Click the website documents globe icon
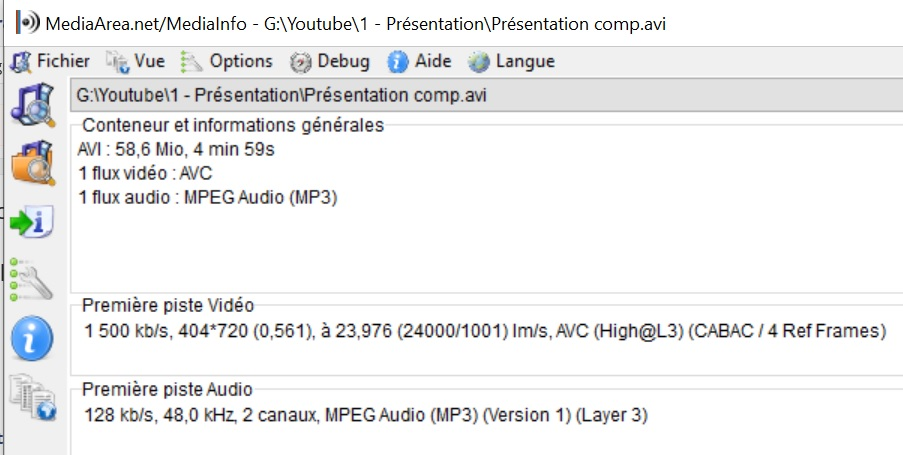903x455 pixels. click(33, 397)
